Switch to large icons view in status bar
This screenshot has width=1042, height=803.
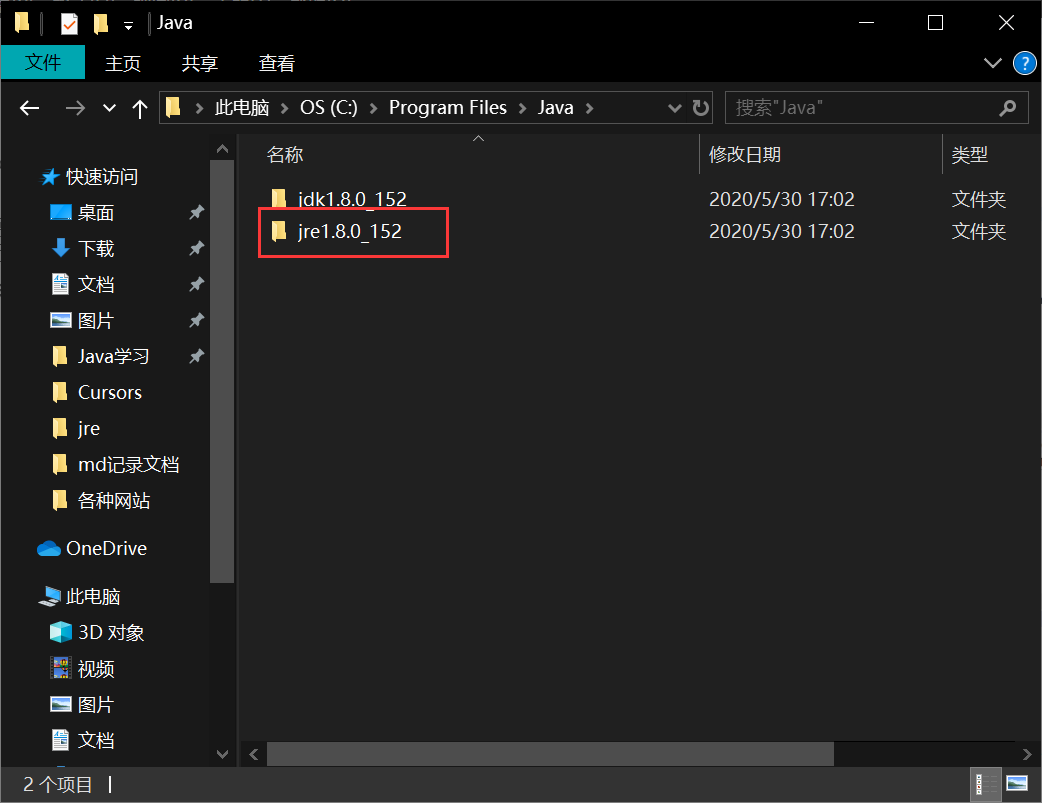(x=1017, y=784)
